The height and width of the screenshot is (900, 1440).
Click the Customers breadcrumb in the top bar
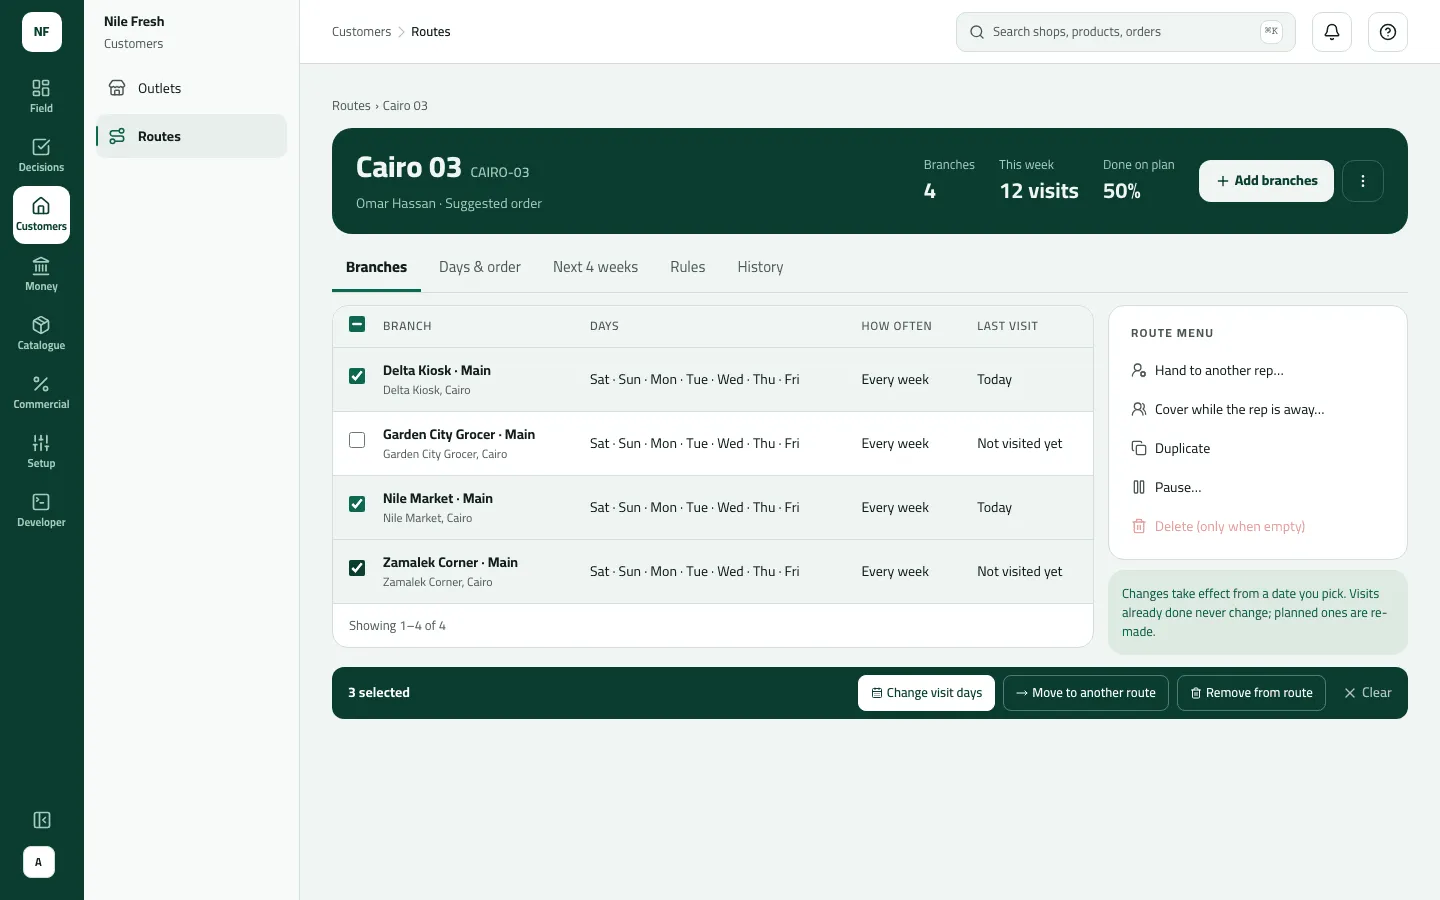[x=361, y=32]
